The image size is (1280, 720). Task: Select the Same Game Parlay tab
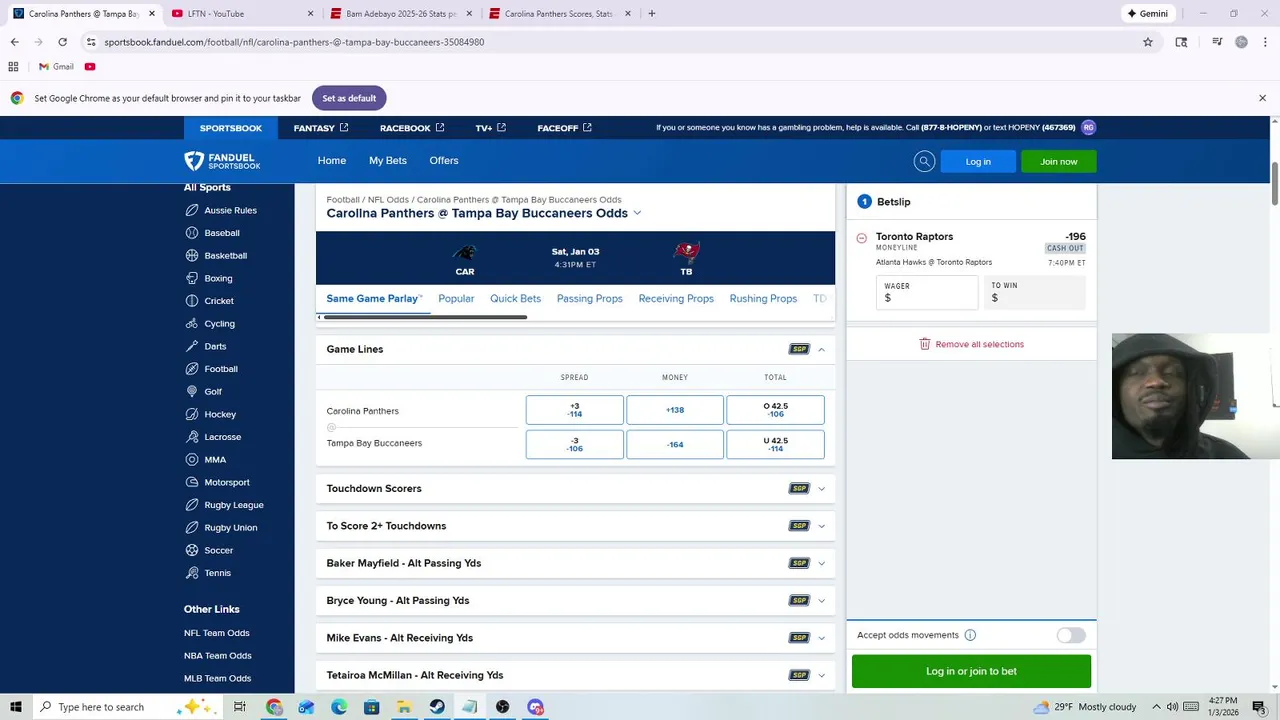click(x=374, y=299)
